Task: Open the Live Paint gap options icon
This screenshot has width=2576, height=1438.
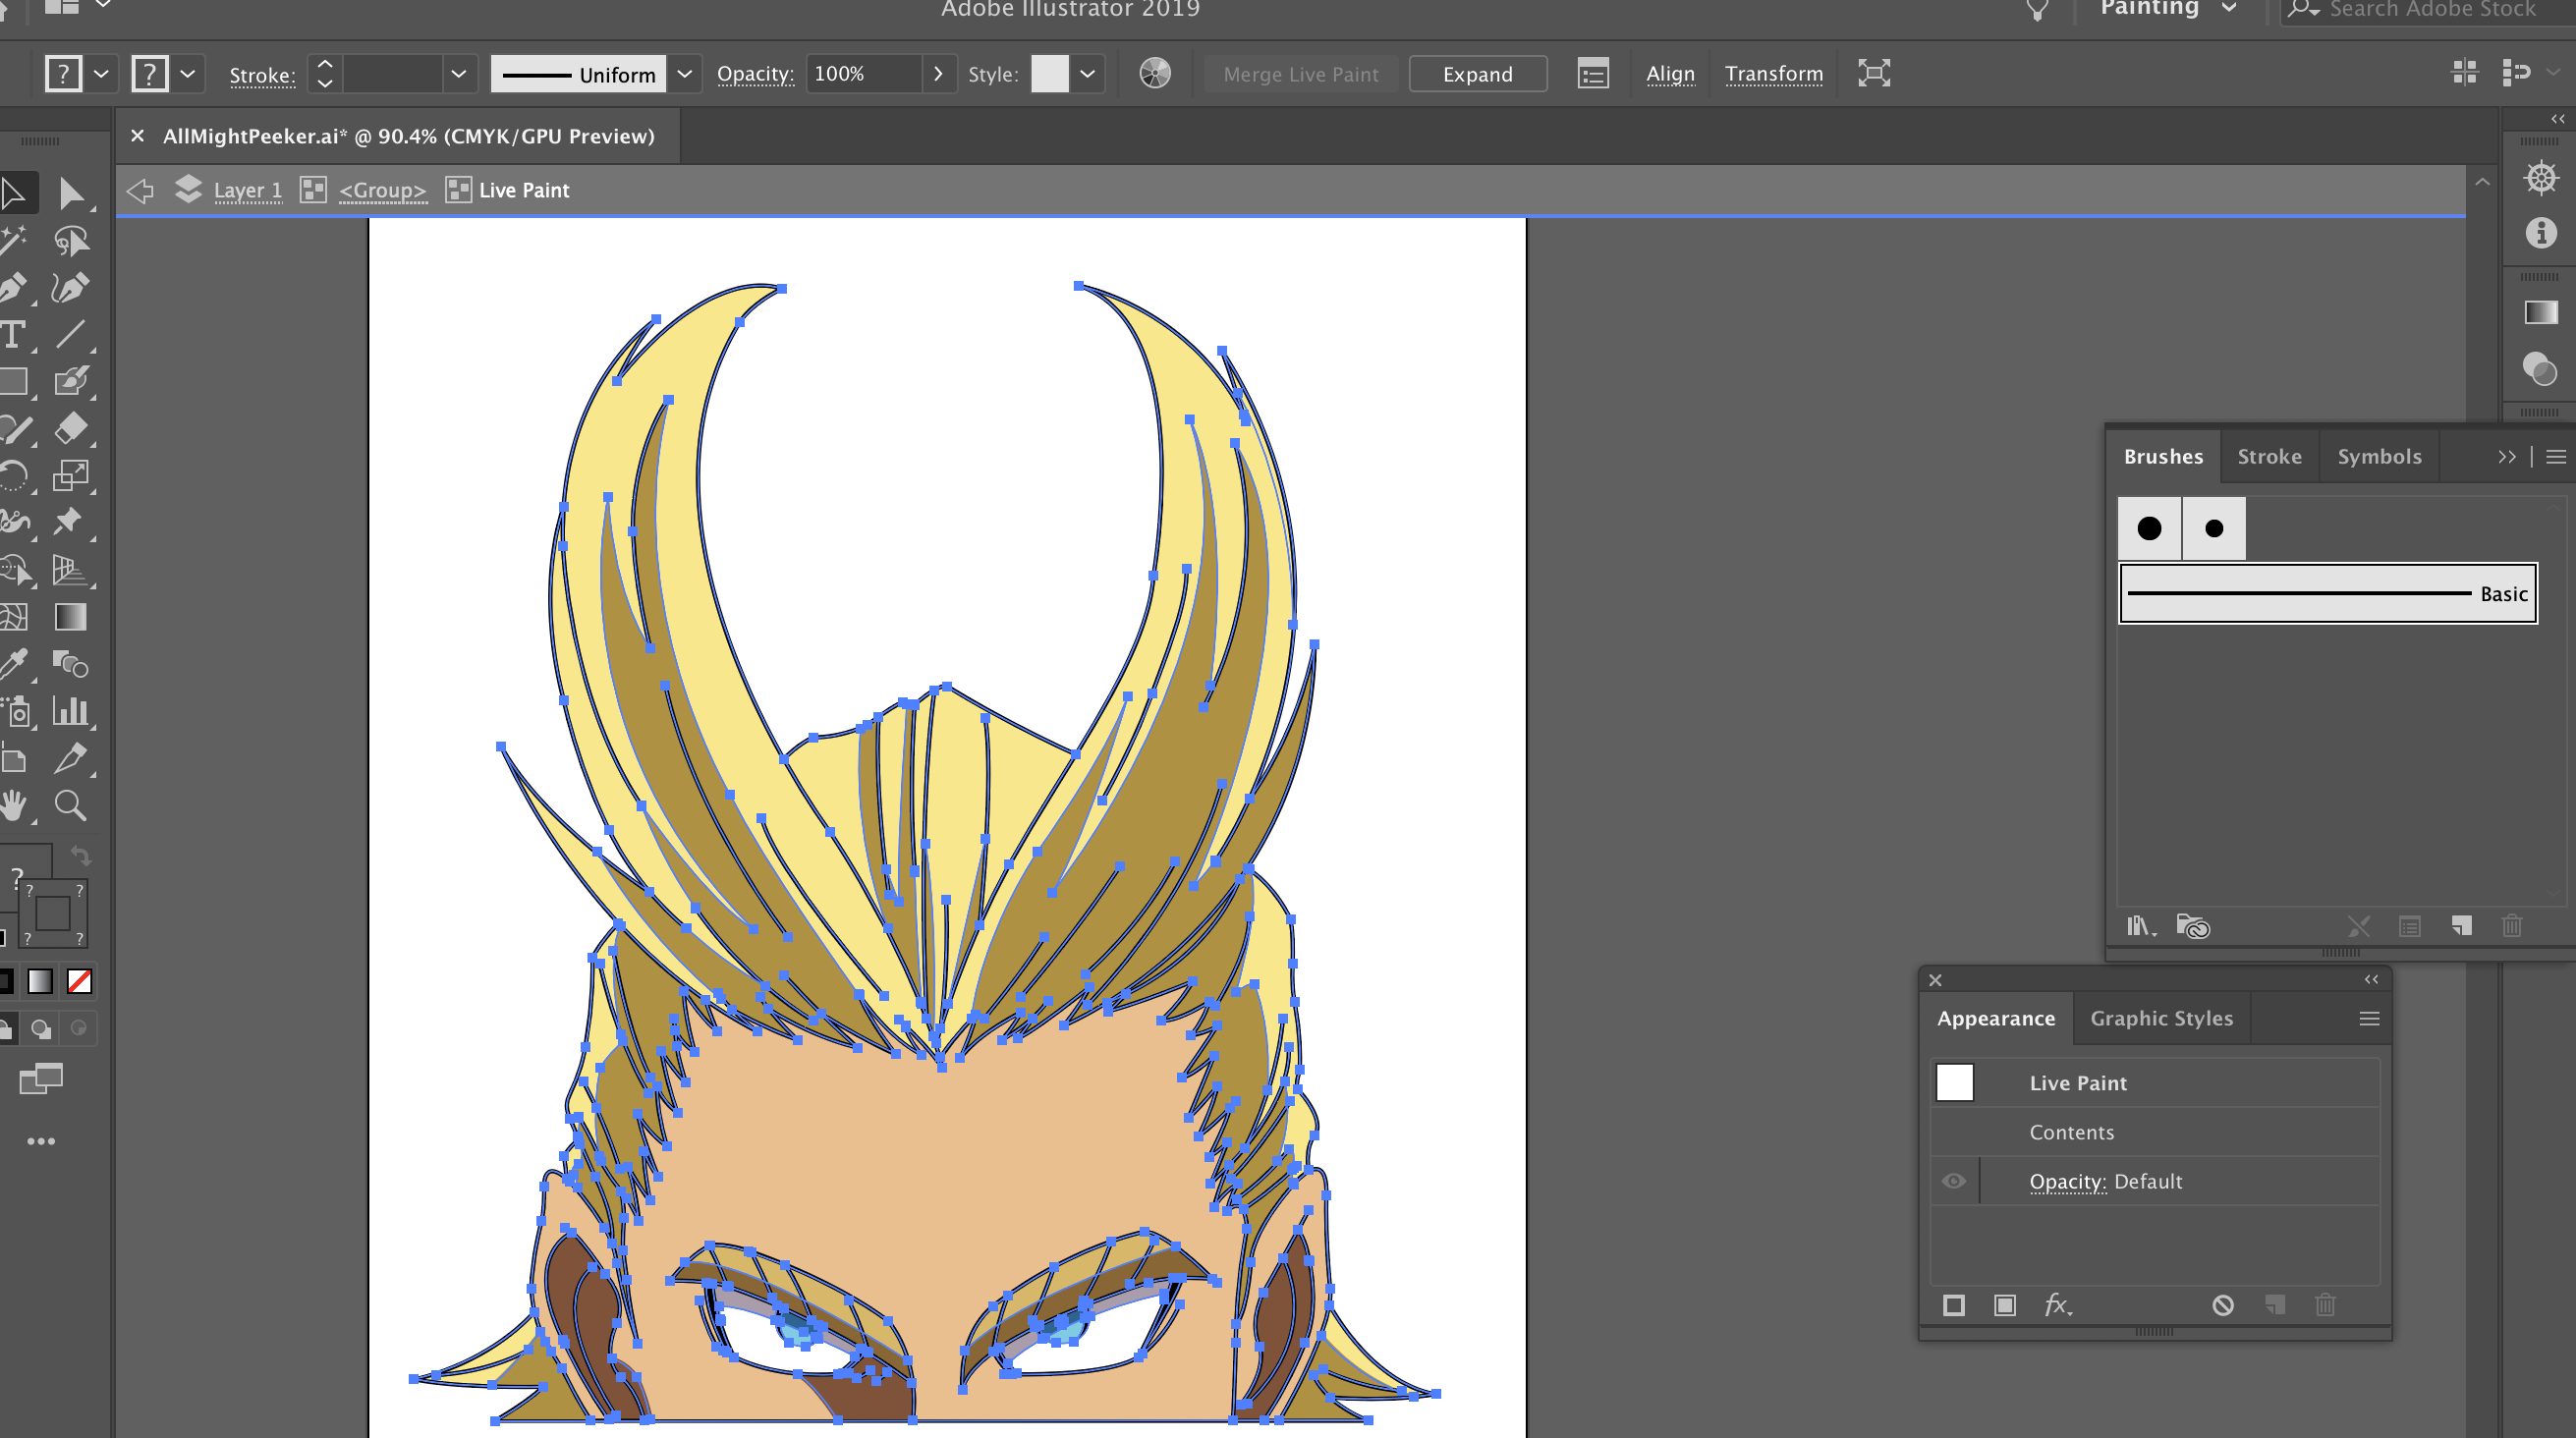Action: pyautogui.click(x=1592, y=74)
